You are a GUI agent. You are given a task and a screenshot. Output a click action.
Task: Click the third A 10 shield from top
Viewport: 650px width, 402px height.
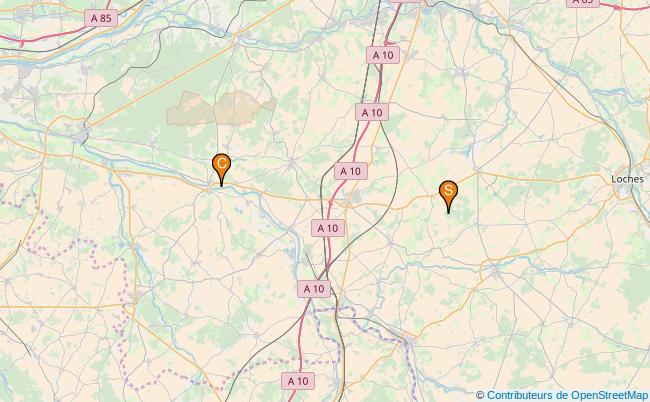[x=351, y=171]
